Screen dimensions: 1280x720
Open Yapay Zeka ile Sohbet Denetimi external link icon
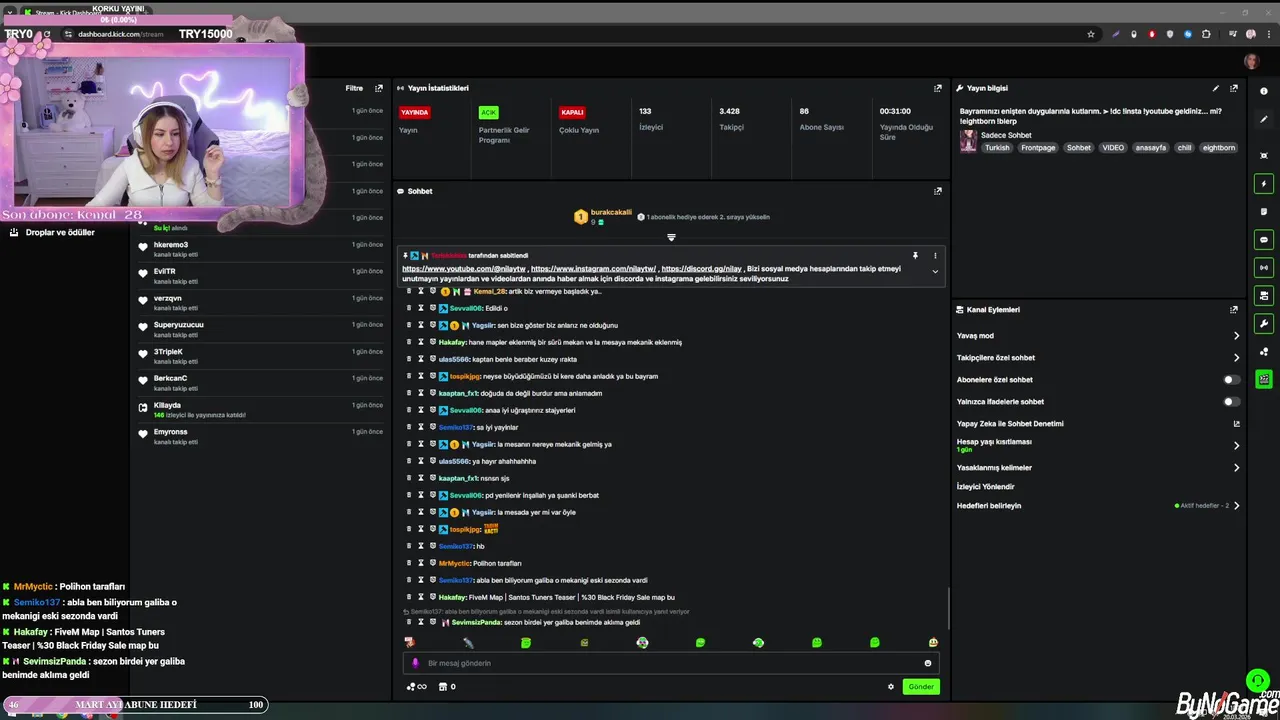pos(1236,424)
